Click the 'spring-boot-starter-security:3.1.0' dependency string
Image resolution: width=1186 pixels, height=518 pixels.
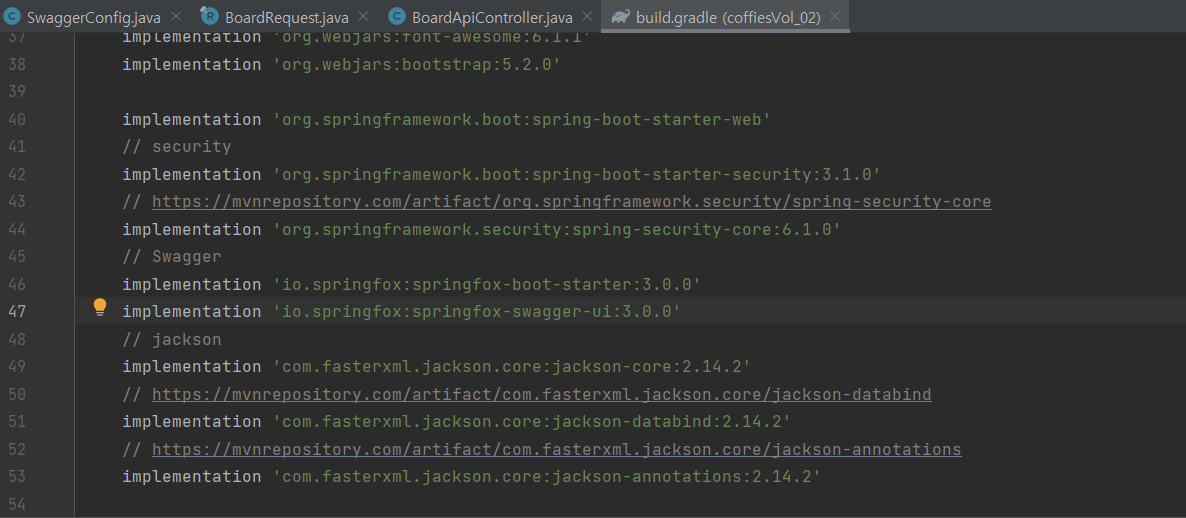(576, 175)
